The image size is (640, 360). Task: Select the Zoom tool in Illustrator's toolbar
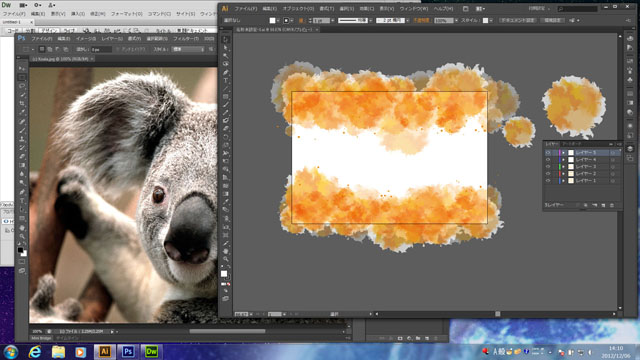click(226, 259)
